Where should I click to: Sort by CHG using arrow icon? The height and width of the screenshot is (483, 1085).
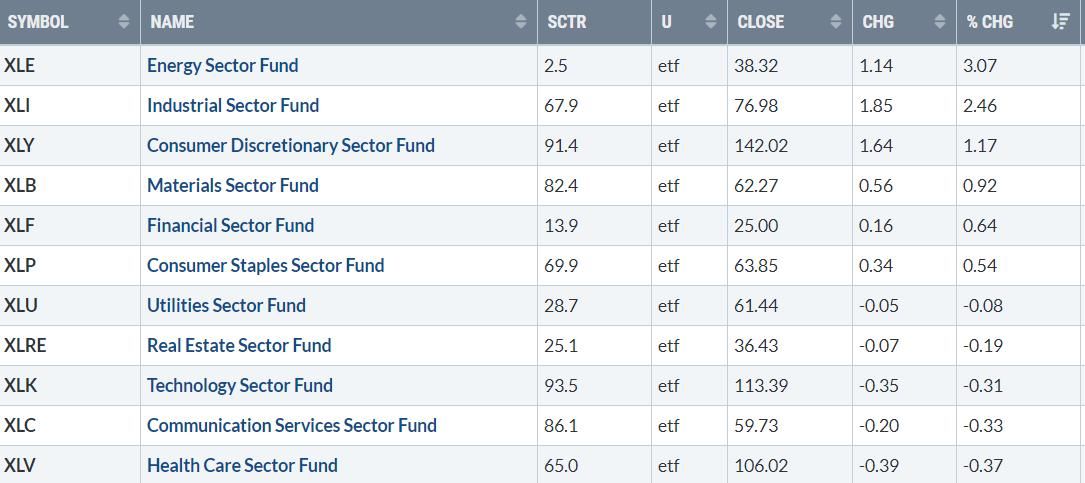click(939, 22)
